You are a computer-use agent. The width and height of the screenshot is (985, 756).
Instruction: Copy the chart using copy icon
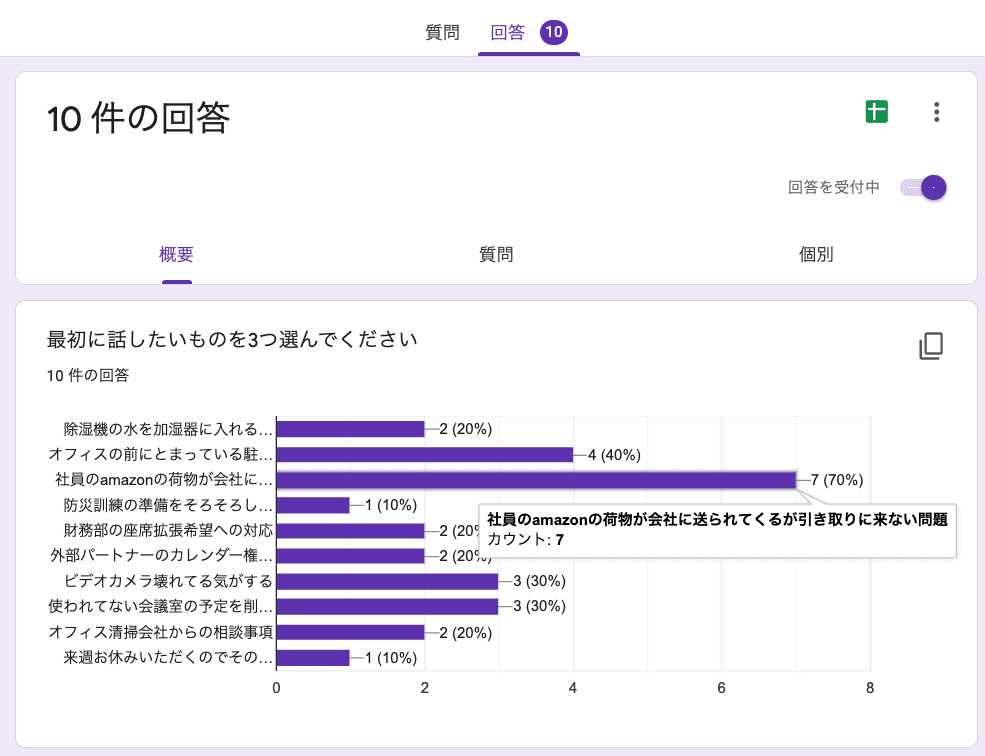point(931,346)
